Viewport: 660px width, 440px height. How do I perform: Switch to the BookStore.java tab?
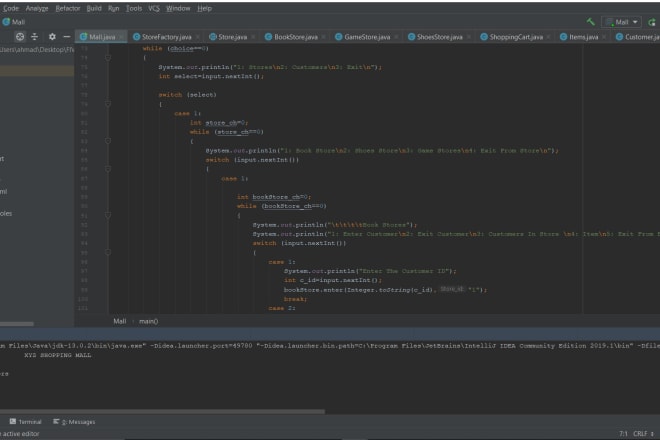coord(296,37)
